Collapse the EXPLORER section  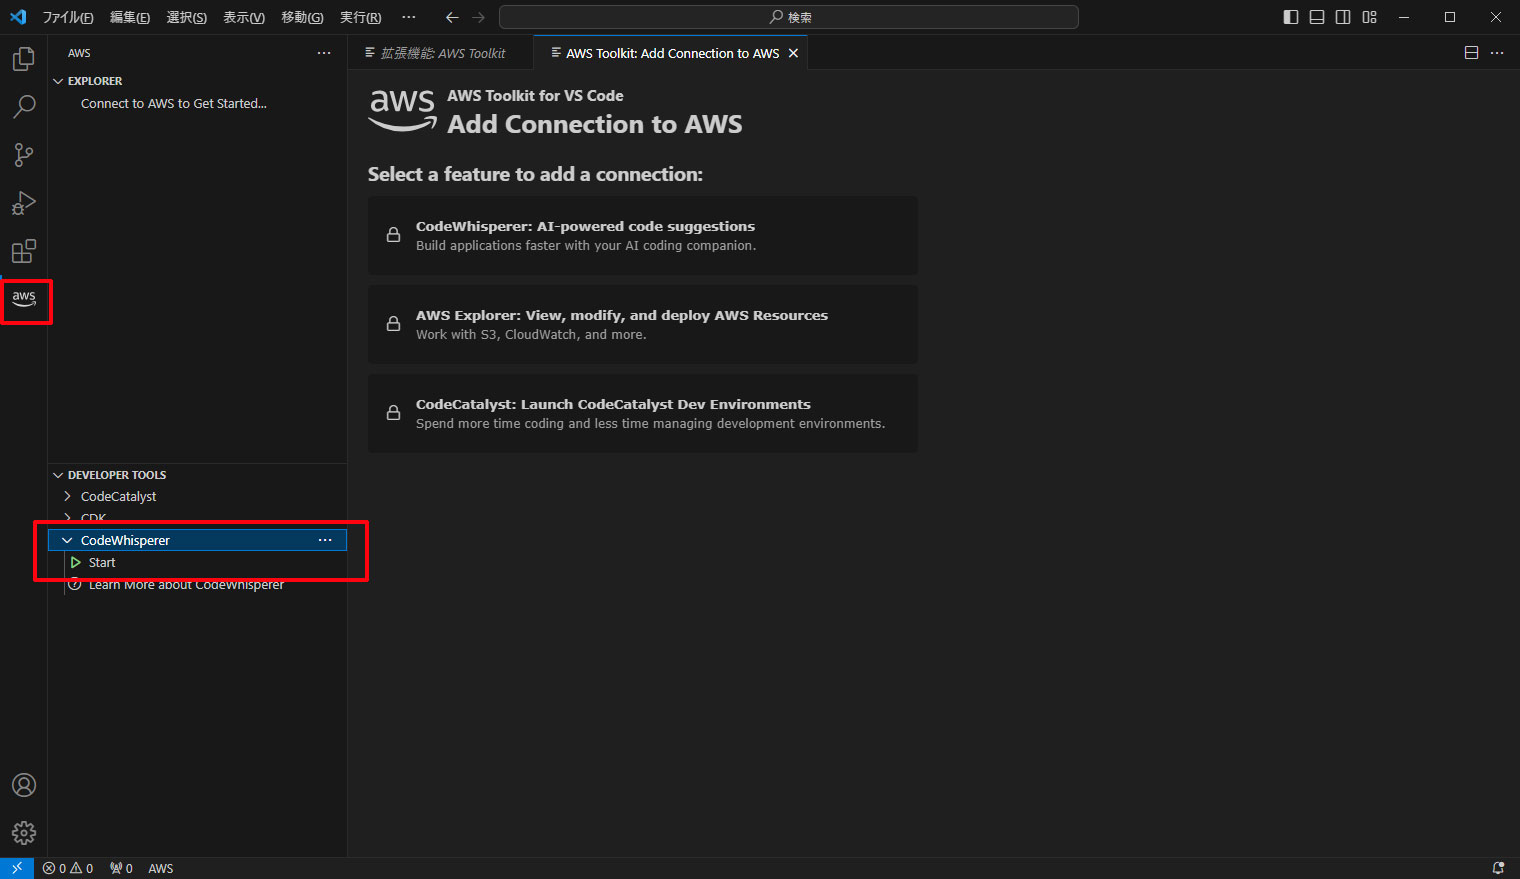coord(58,81)
